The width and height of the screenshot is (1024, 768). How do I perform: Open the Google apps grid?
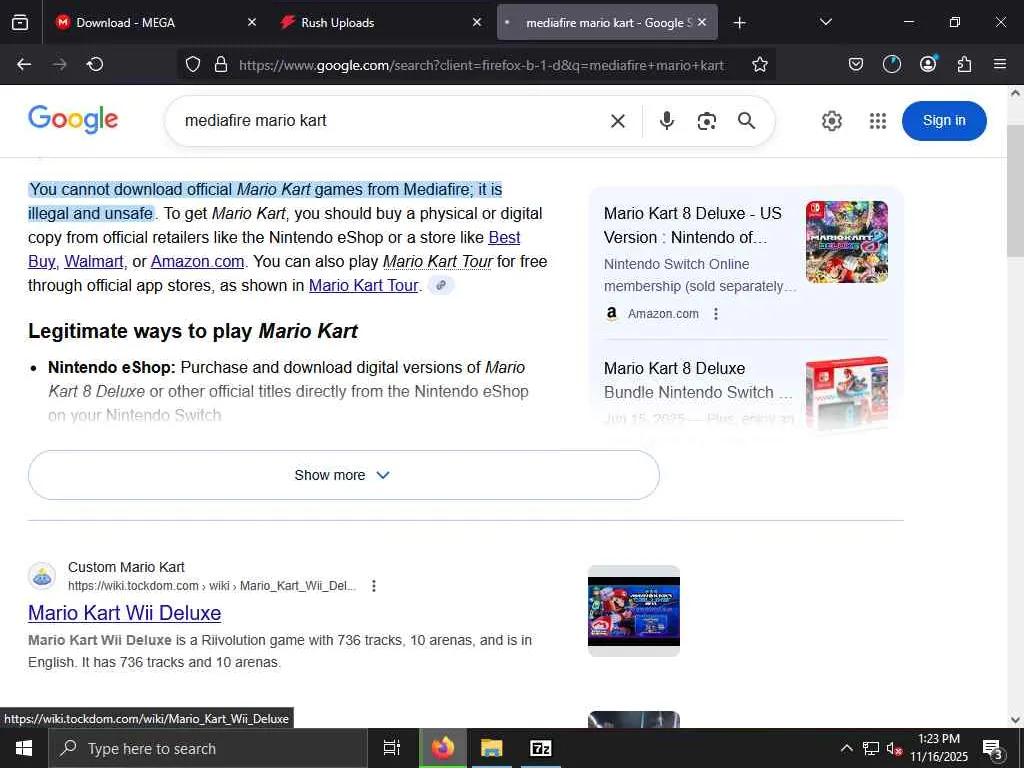click(x=878, y=121)
